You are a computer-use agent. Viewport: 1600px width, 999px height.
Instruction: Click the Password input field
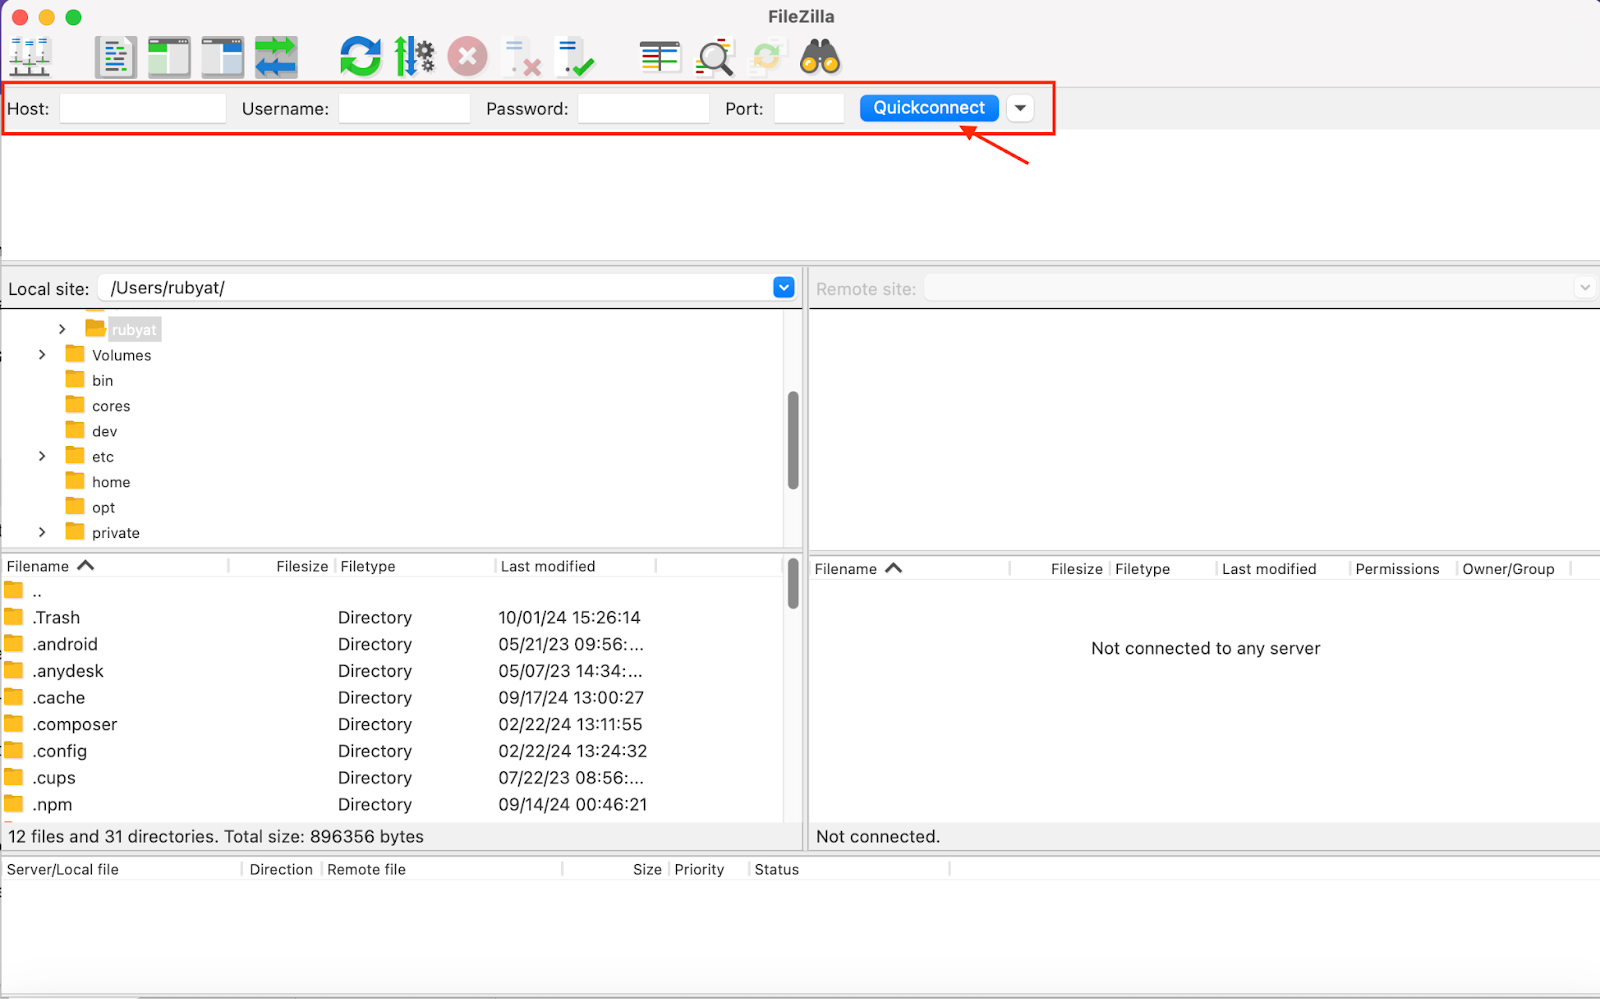pos(643,108)
